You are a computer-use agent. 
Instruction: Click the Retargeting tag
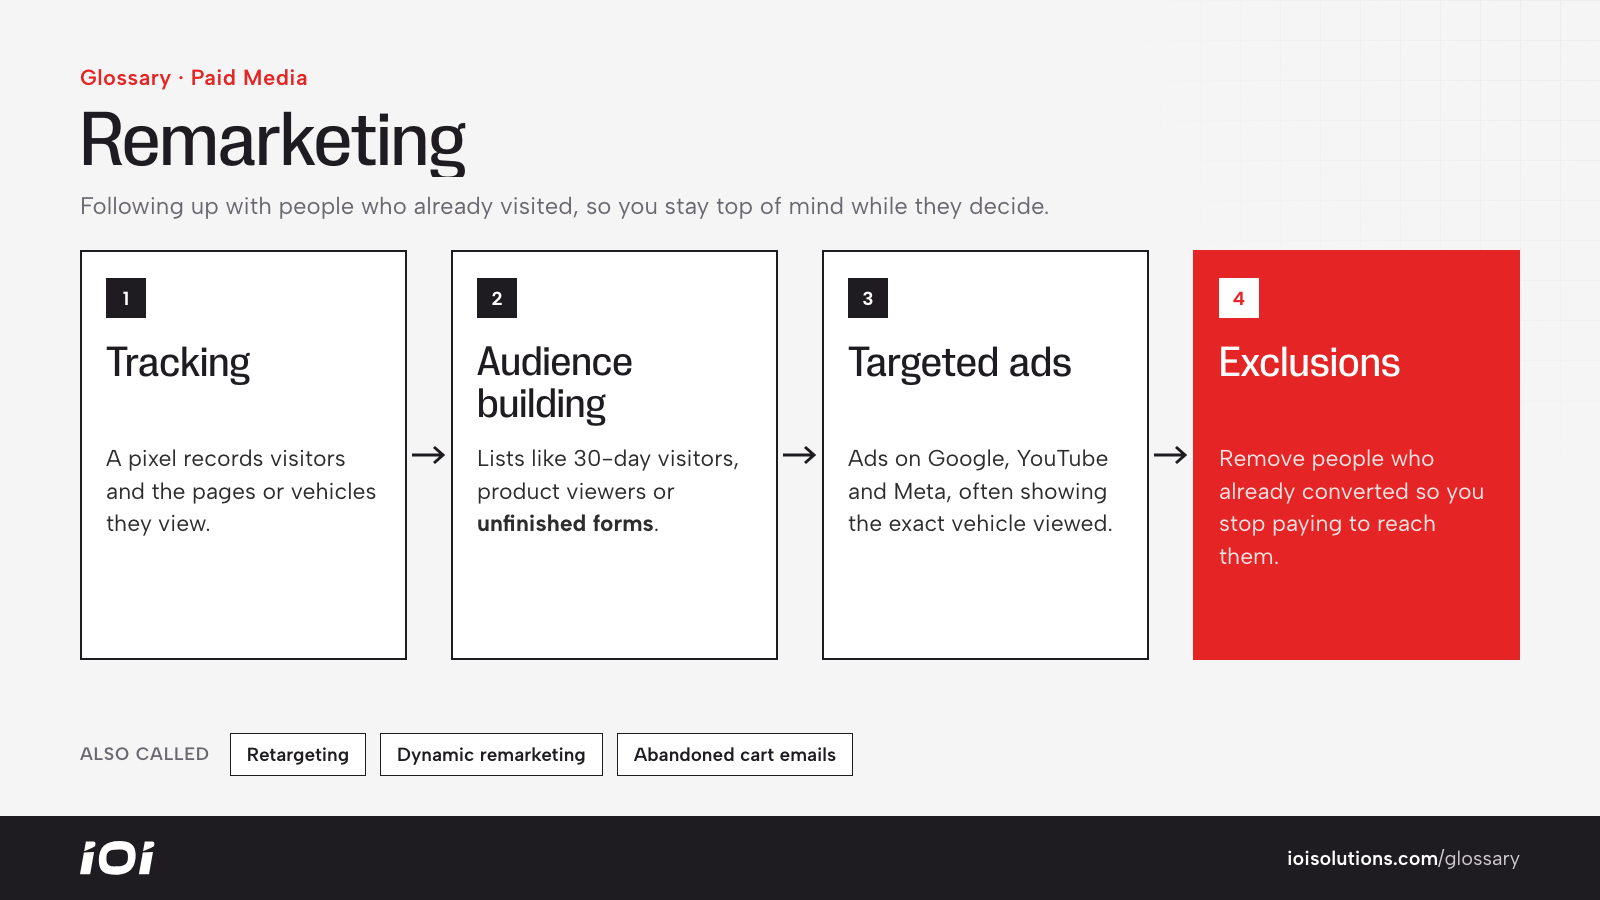298,754
